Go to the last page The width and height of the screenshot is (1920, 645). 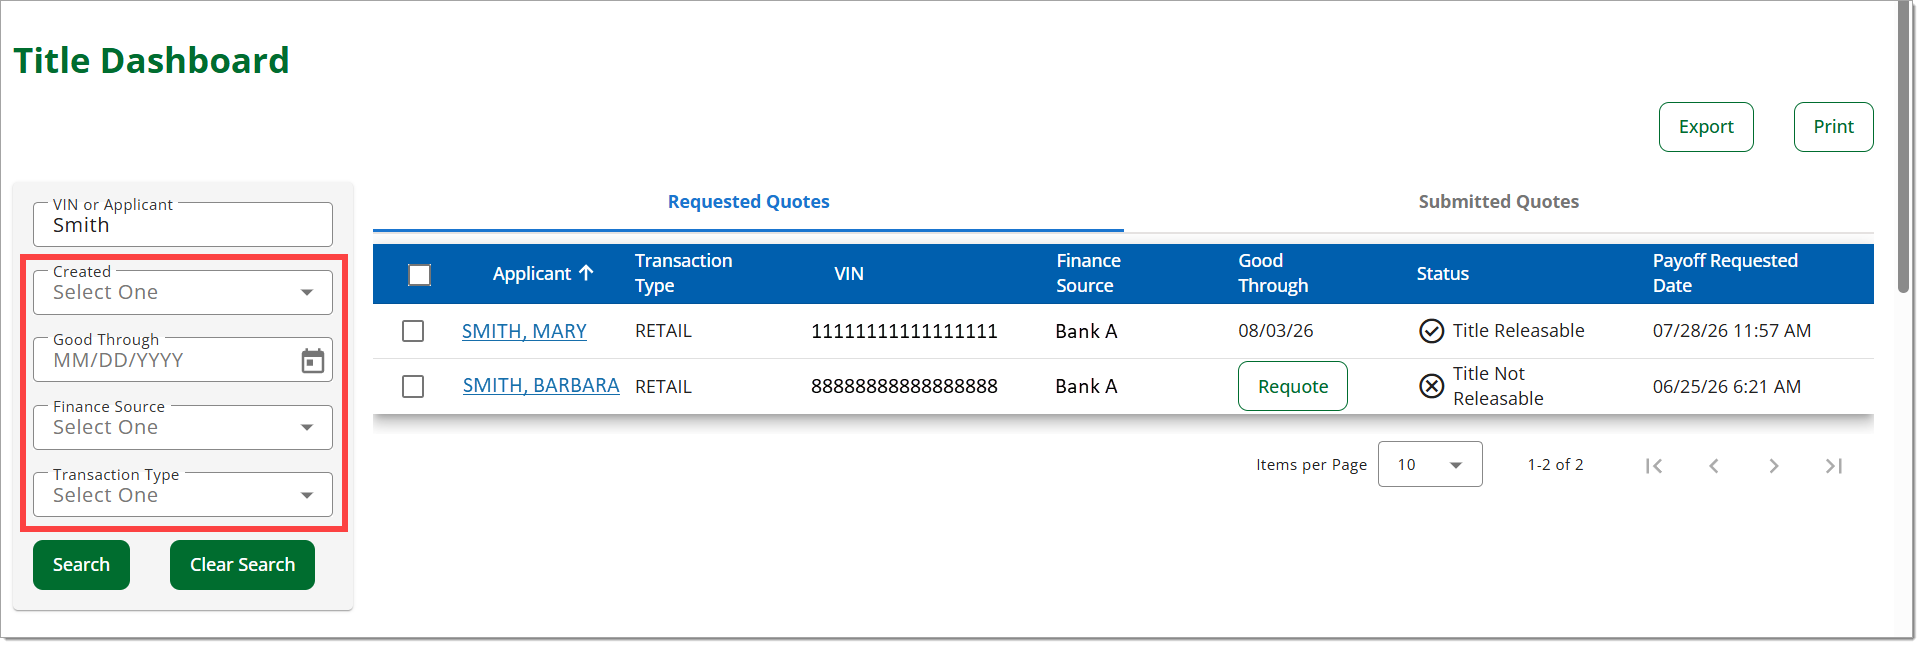click(x=1834, y=466)
